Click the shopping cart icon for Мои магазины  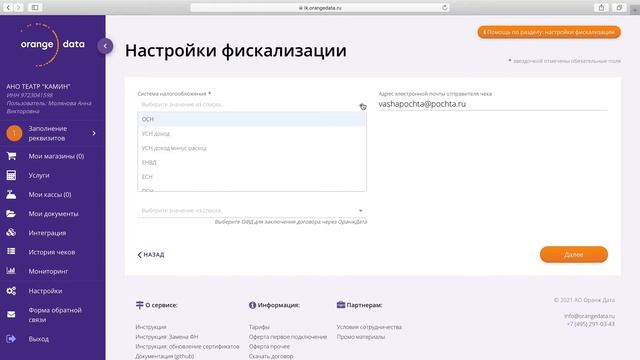(11, 156)
